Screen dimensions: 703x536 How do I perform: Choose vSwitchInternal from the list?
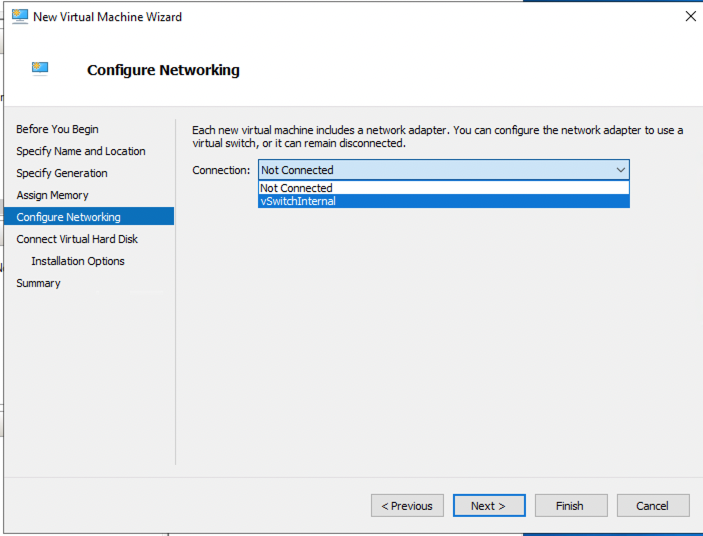[x=444, y=201]
